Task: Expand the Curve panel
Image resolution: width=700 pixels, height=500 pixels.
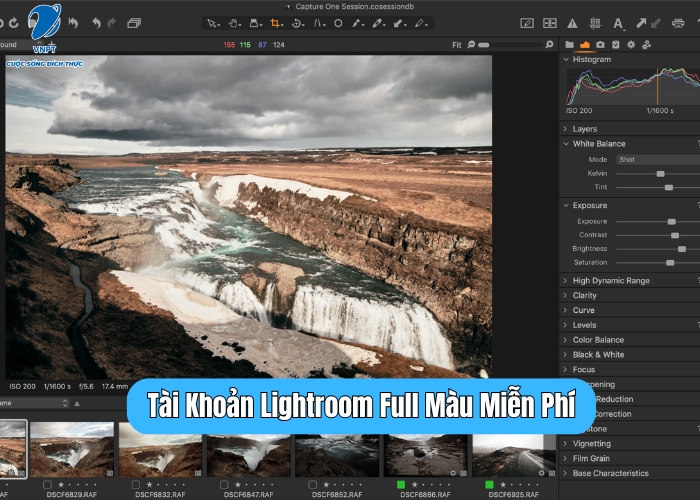Action: click(566, 310)
